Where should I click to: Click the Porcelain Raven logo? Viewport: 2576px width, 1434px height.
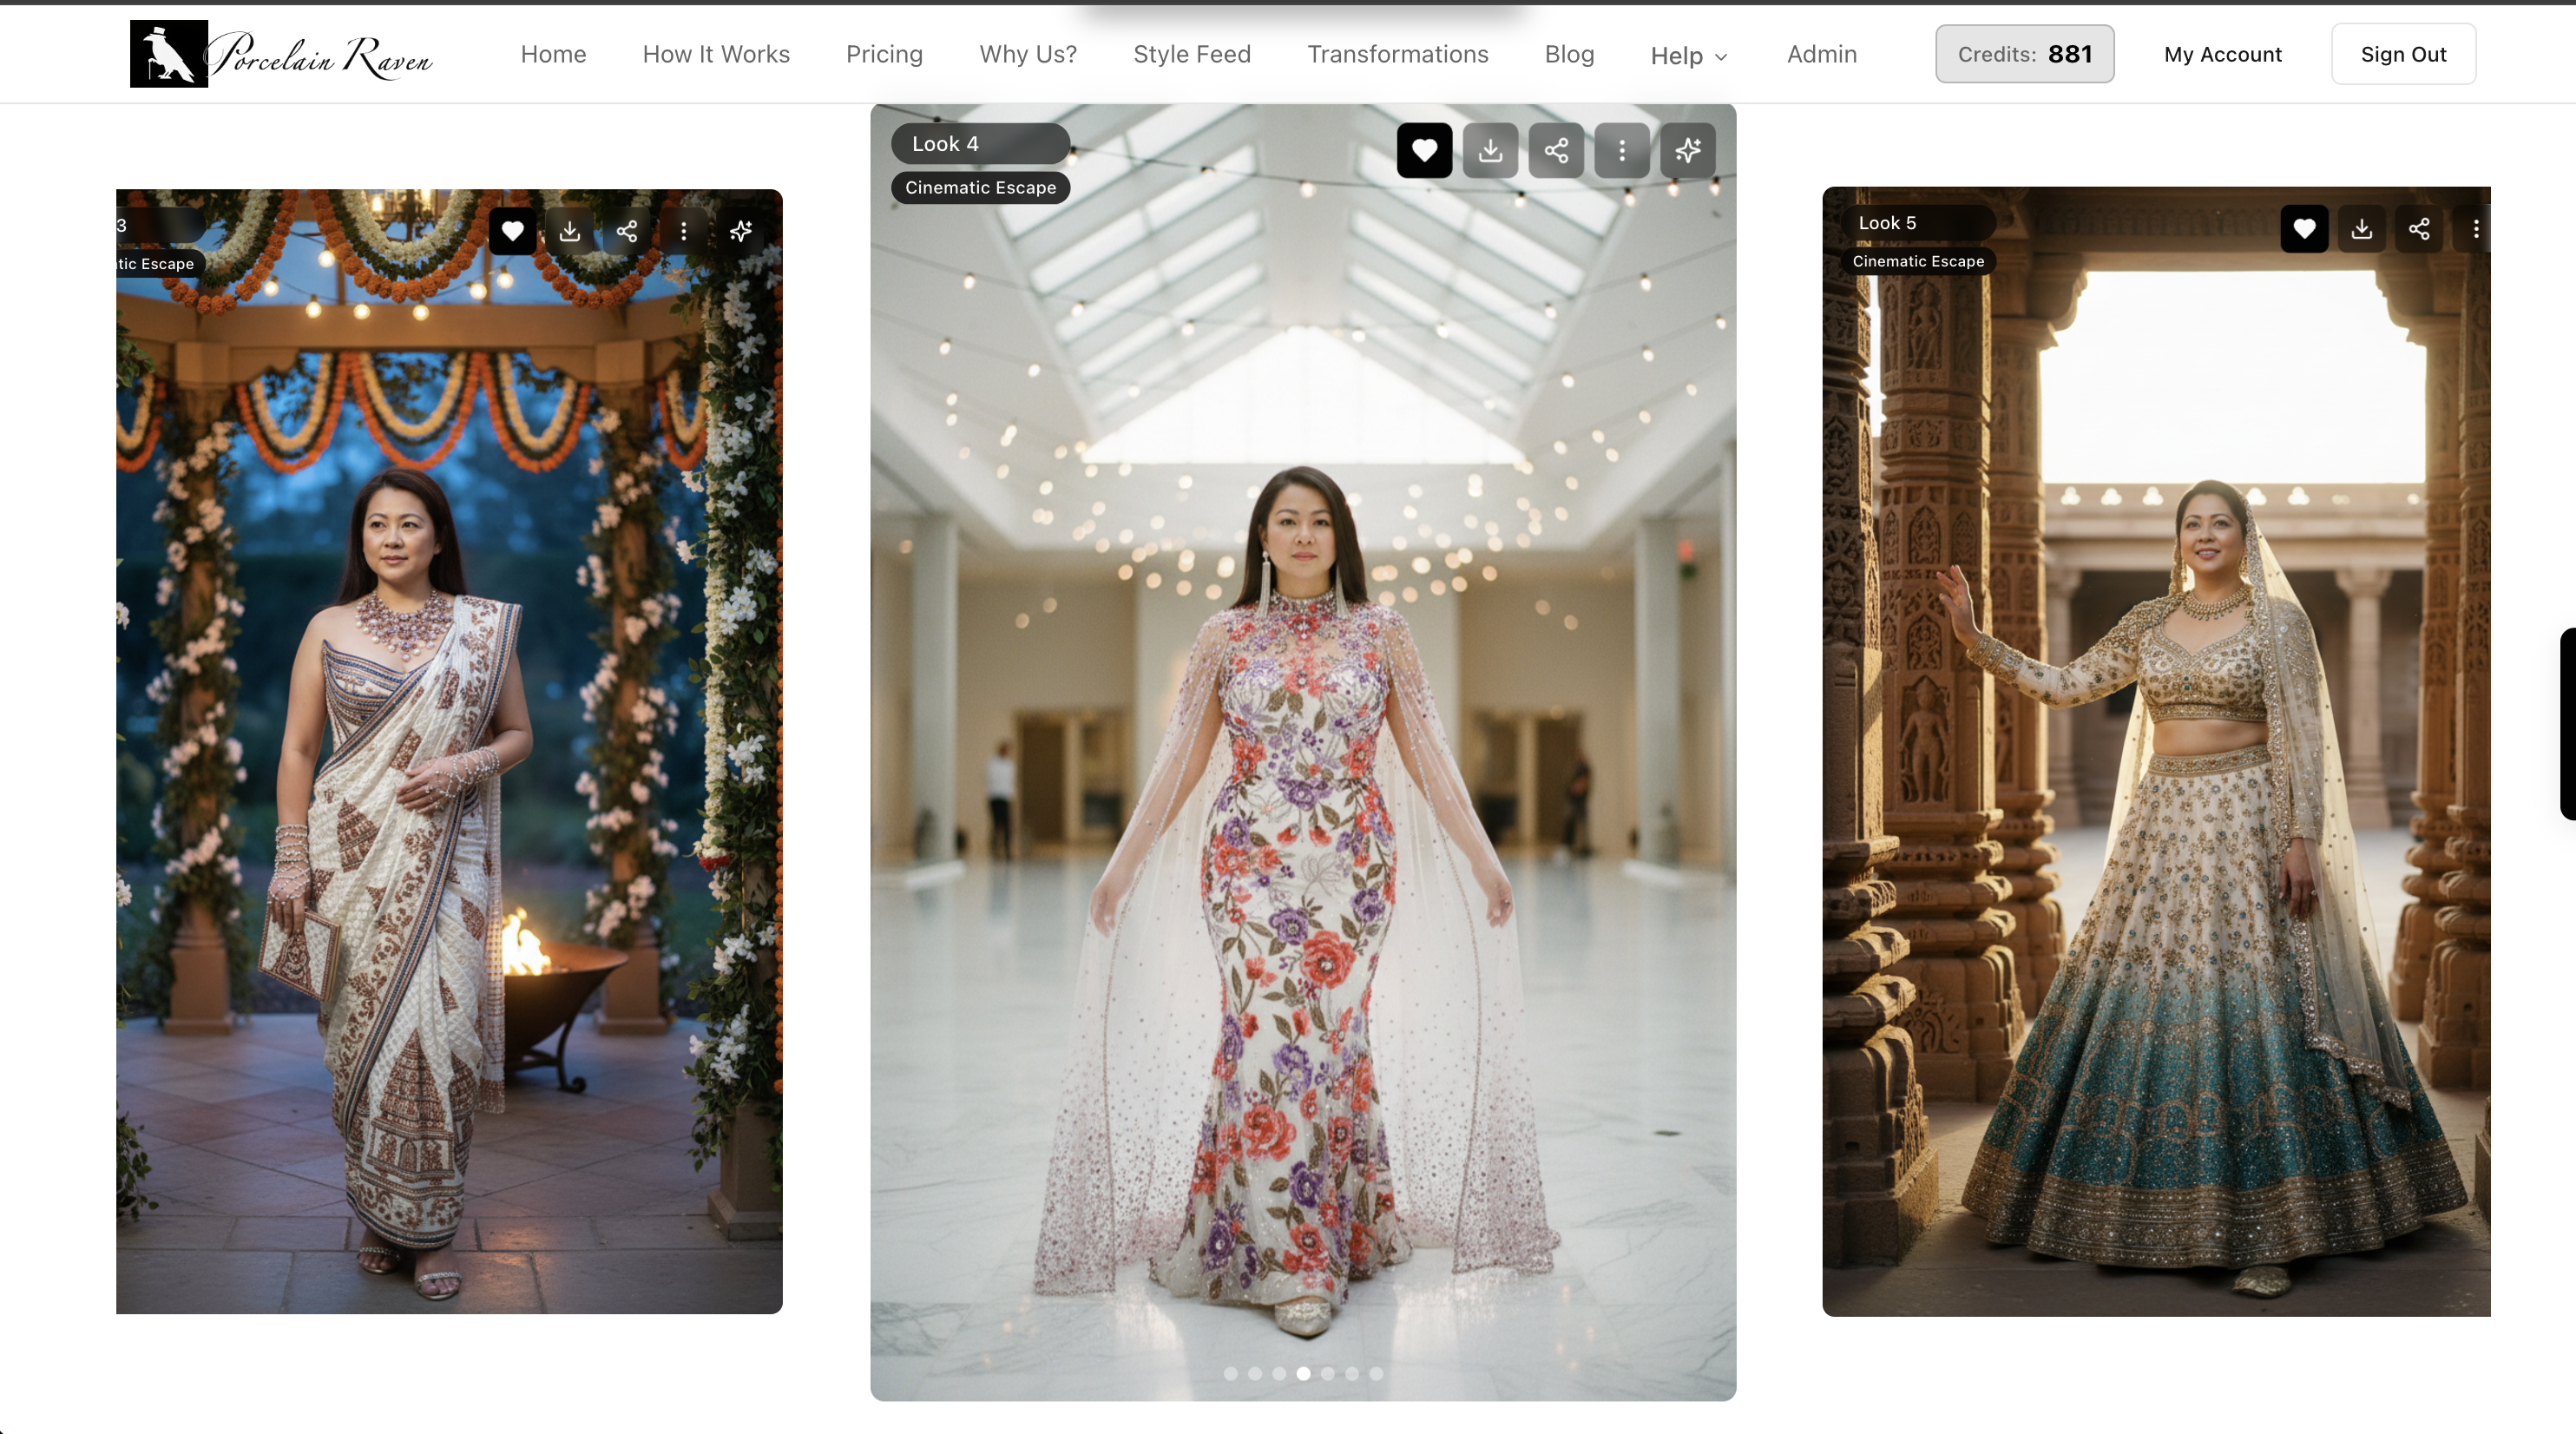point(282,54)
